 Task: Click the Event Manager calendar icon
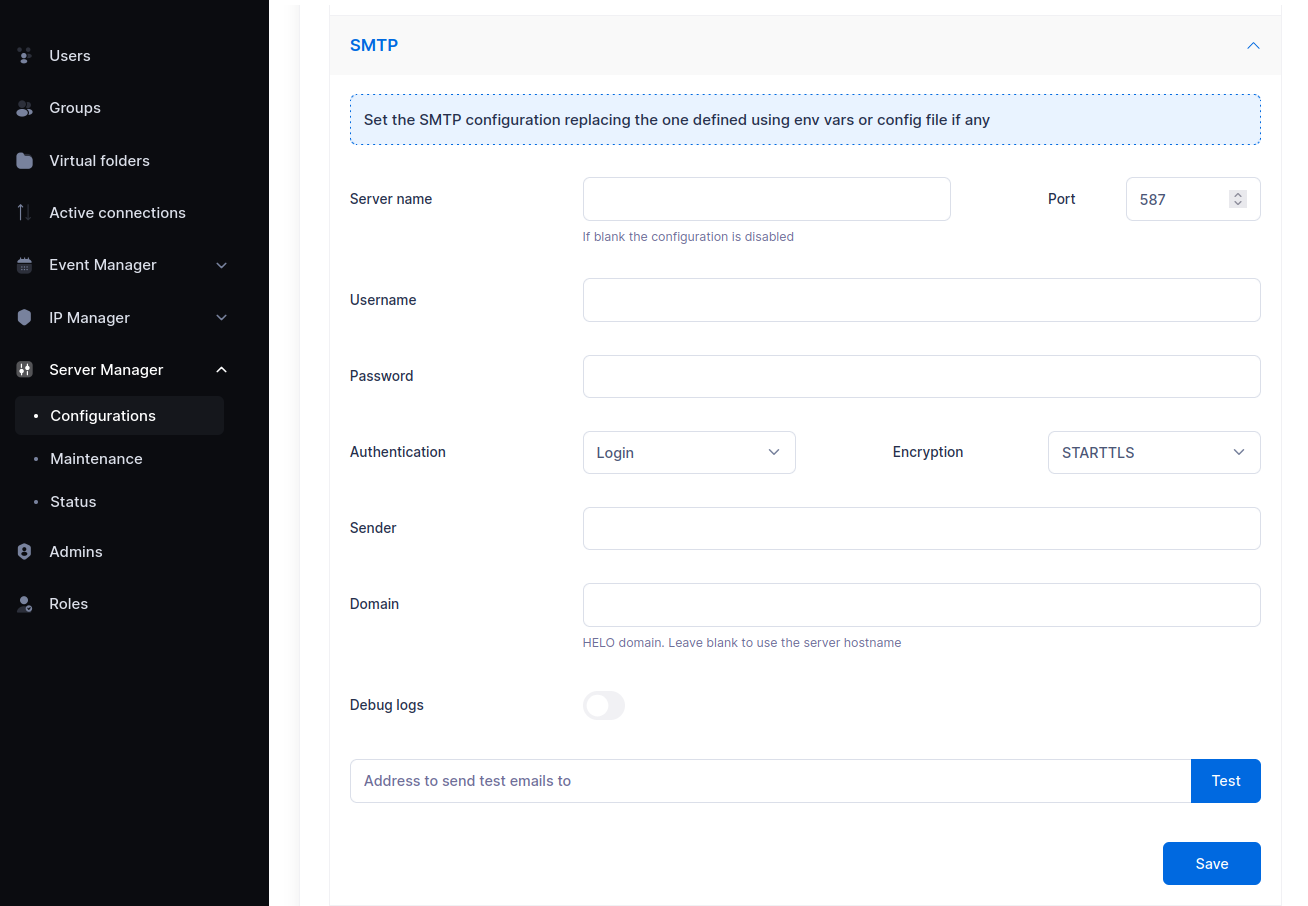pyautogui.click(x=25, y=265)
